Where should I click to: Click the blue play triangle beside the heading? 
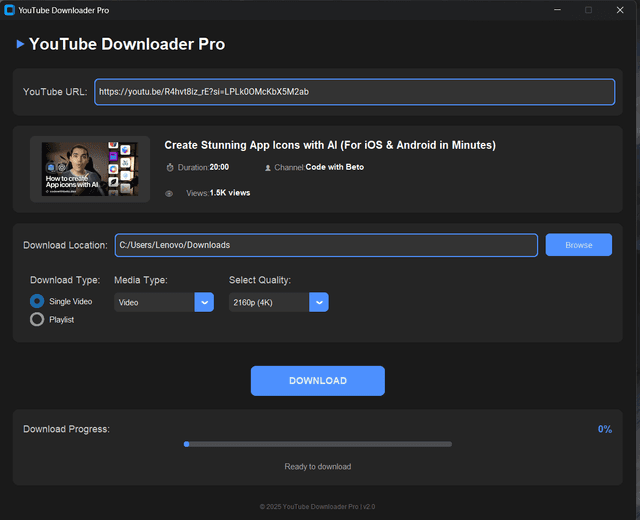point(20,44)
